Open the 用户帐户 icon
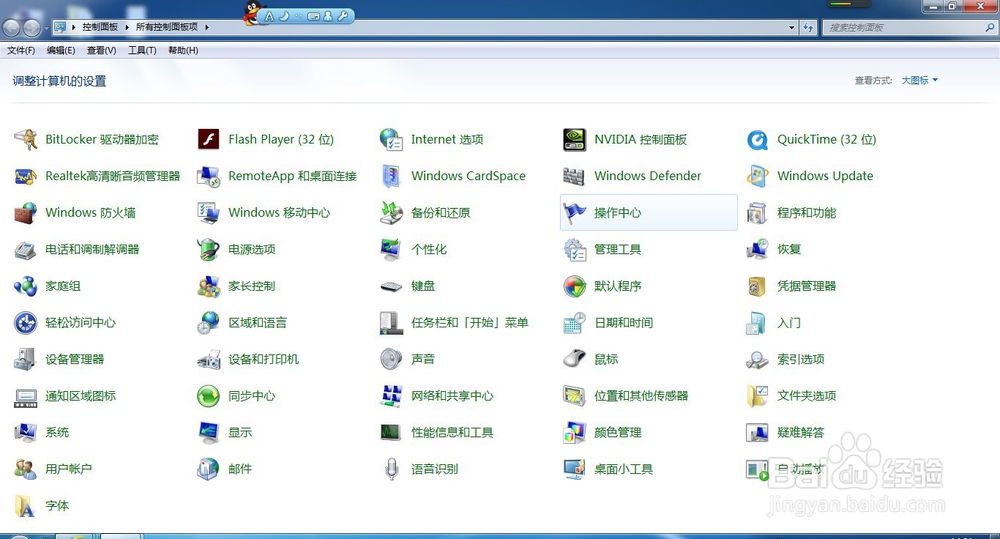 26,469
